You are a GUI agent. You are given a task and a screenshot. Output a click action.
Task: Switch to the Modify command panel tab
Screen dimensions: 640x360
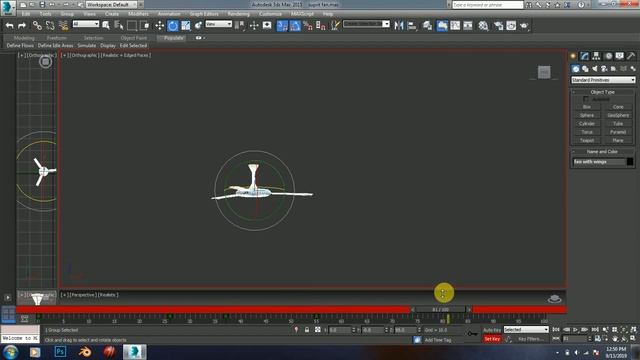pyautogui.click(x=584, y=56)
